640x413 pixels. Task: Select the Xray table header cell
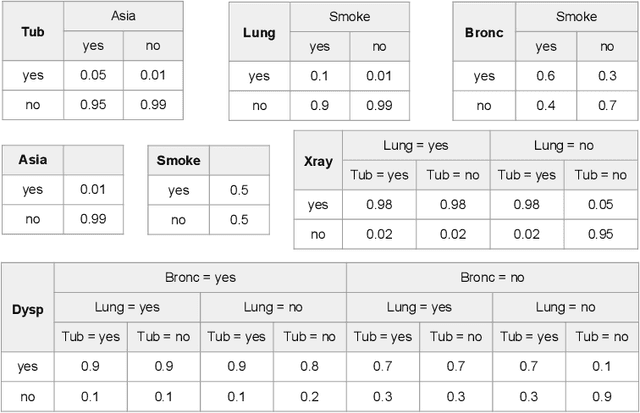318,160
